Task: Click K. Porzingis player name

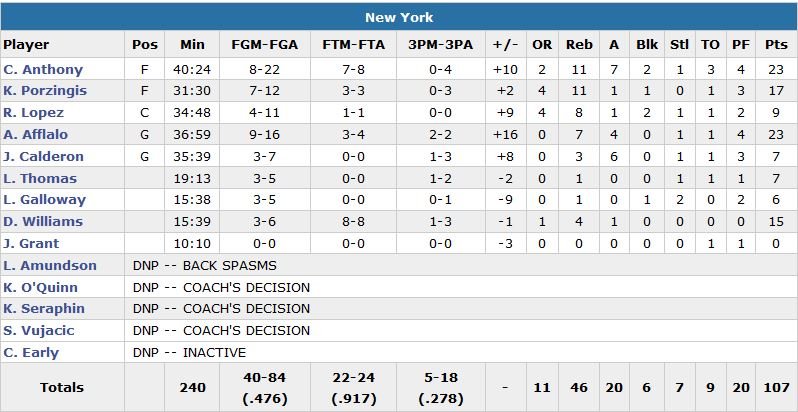Action: [45, 91]
